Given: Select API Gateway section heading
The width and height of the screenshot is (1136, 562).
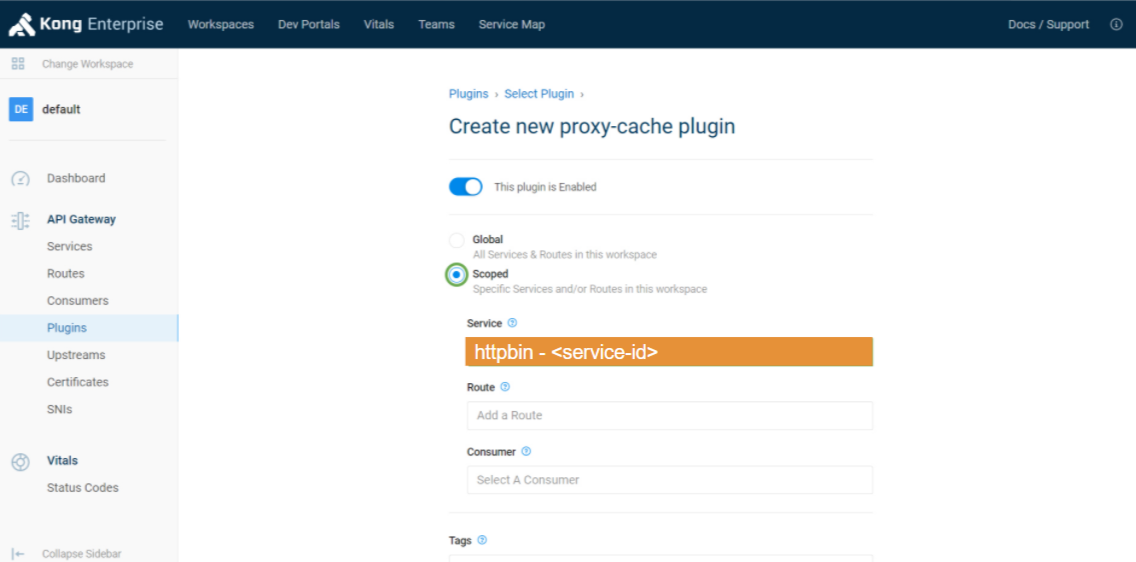Looking at the screenshot, I should pos(81,219).
